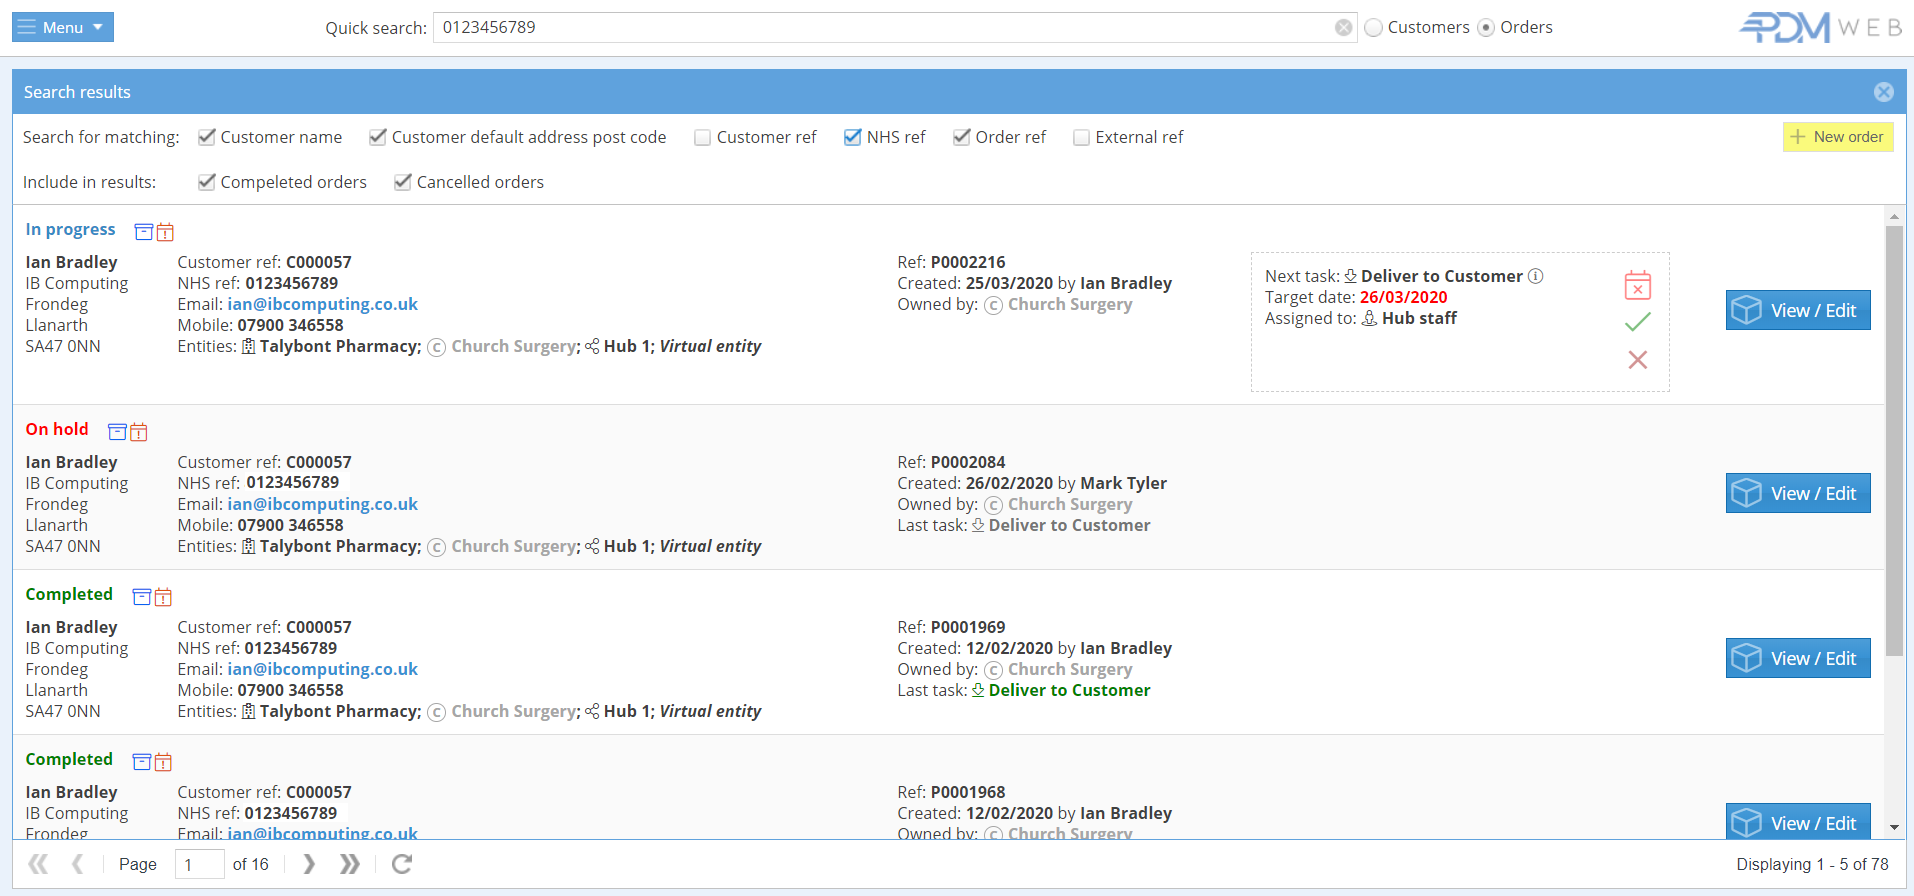Click the archive icon beside In progress
This screenshot has width=1914, height=896.
point(143,232)
